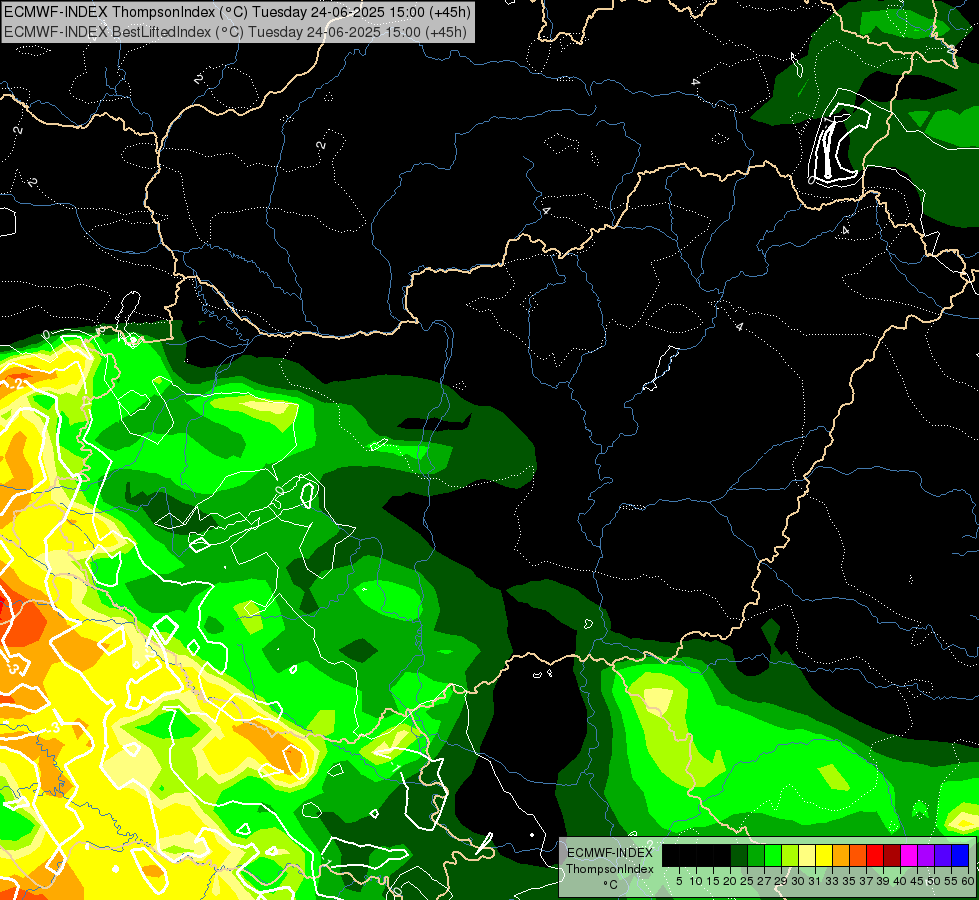Image resolution: width=979 pixels, height=900 pixels.
Task: Click the legend scale value 20
Action: point(731,881)
